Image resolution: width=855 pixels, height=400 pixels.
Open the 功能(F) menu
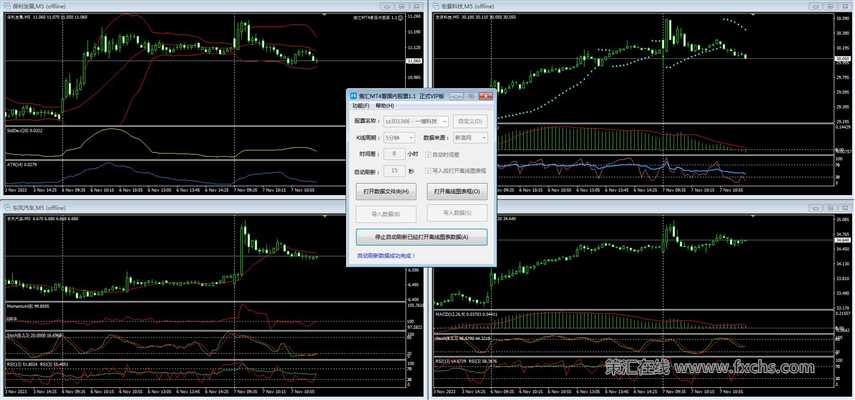coord(360,105)
